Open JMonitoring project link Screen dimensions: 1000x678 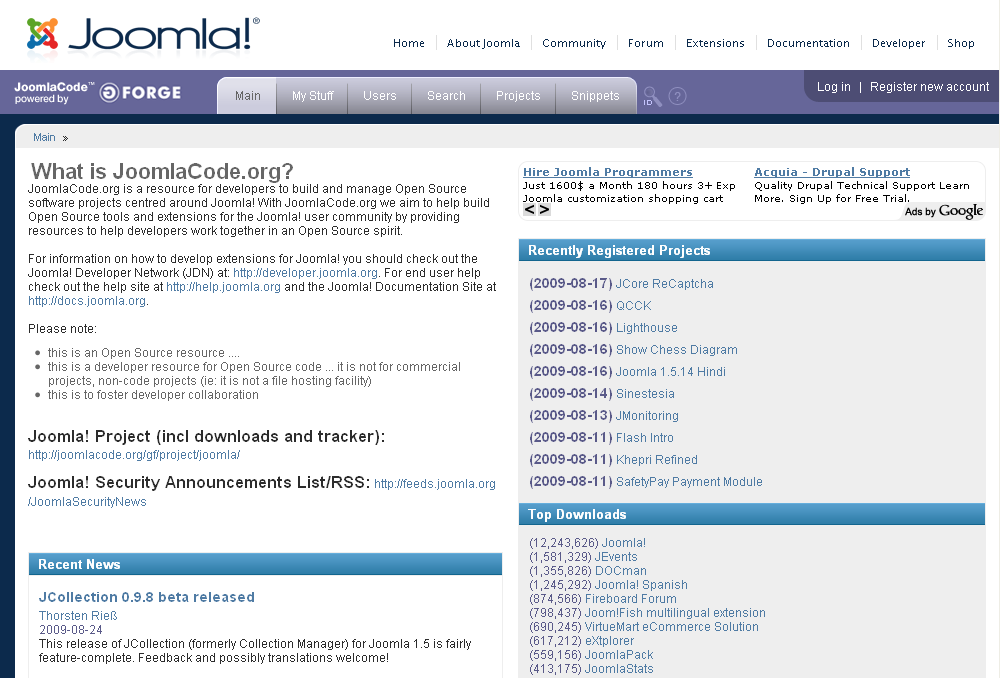pos(647,416)
